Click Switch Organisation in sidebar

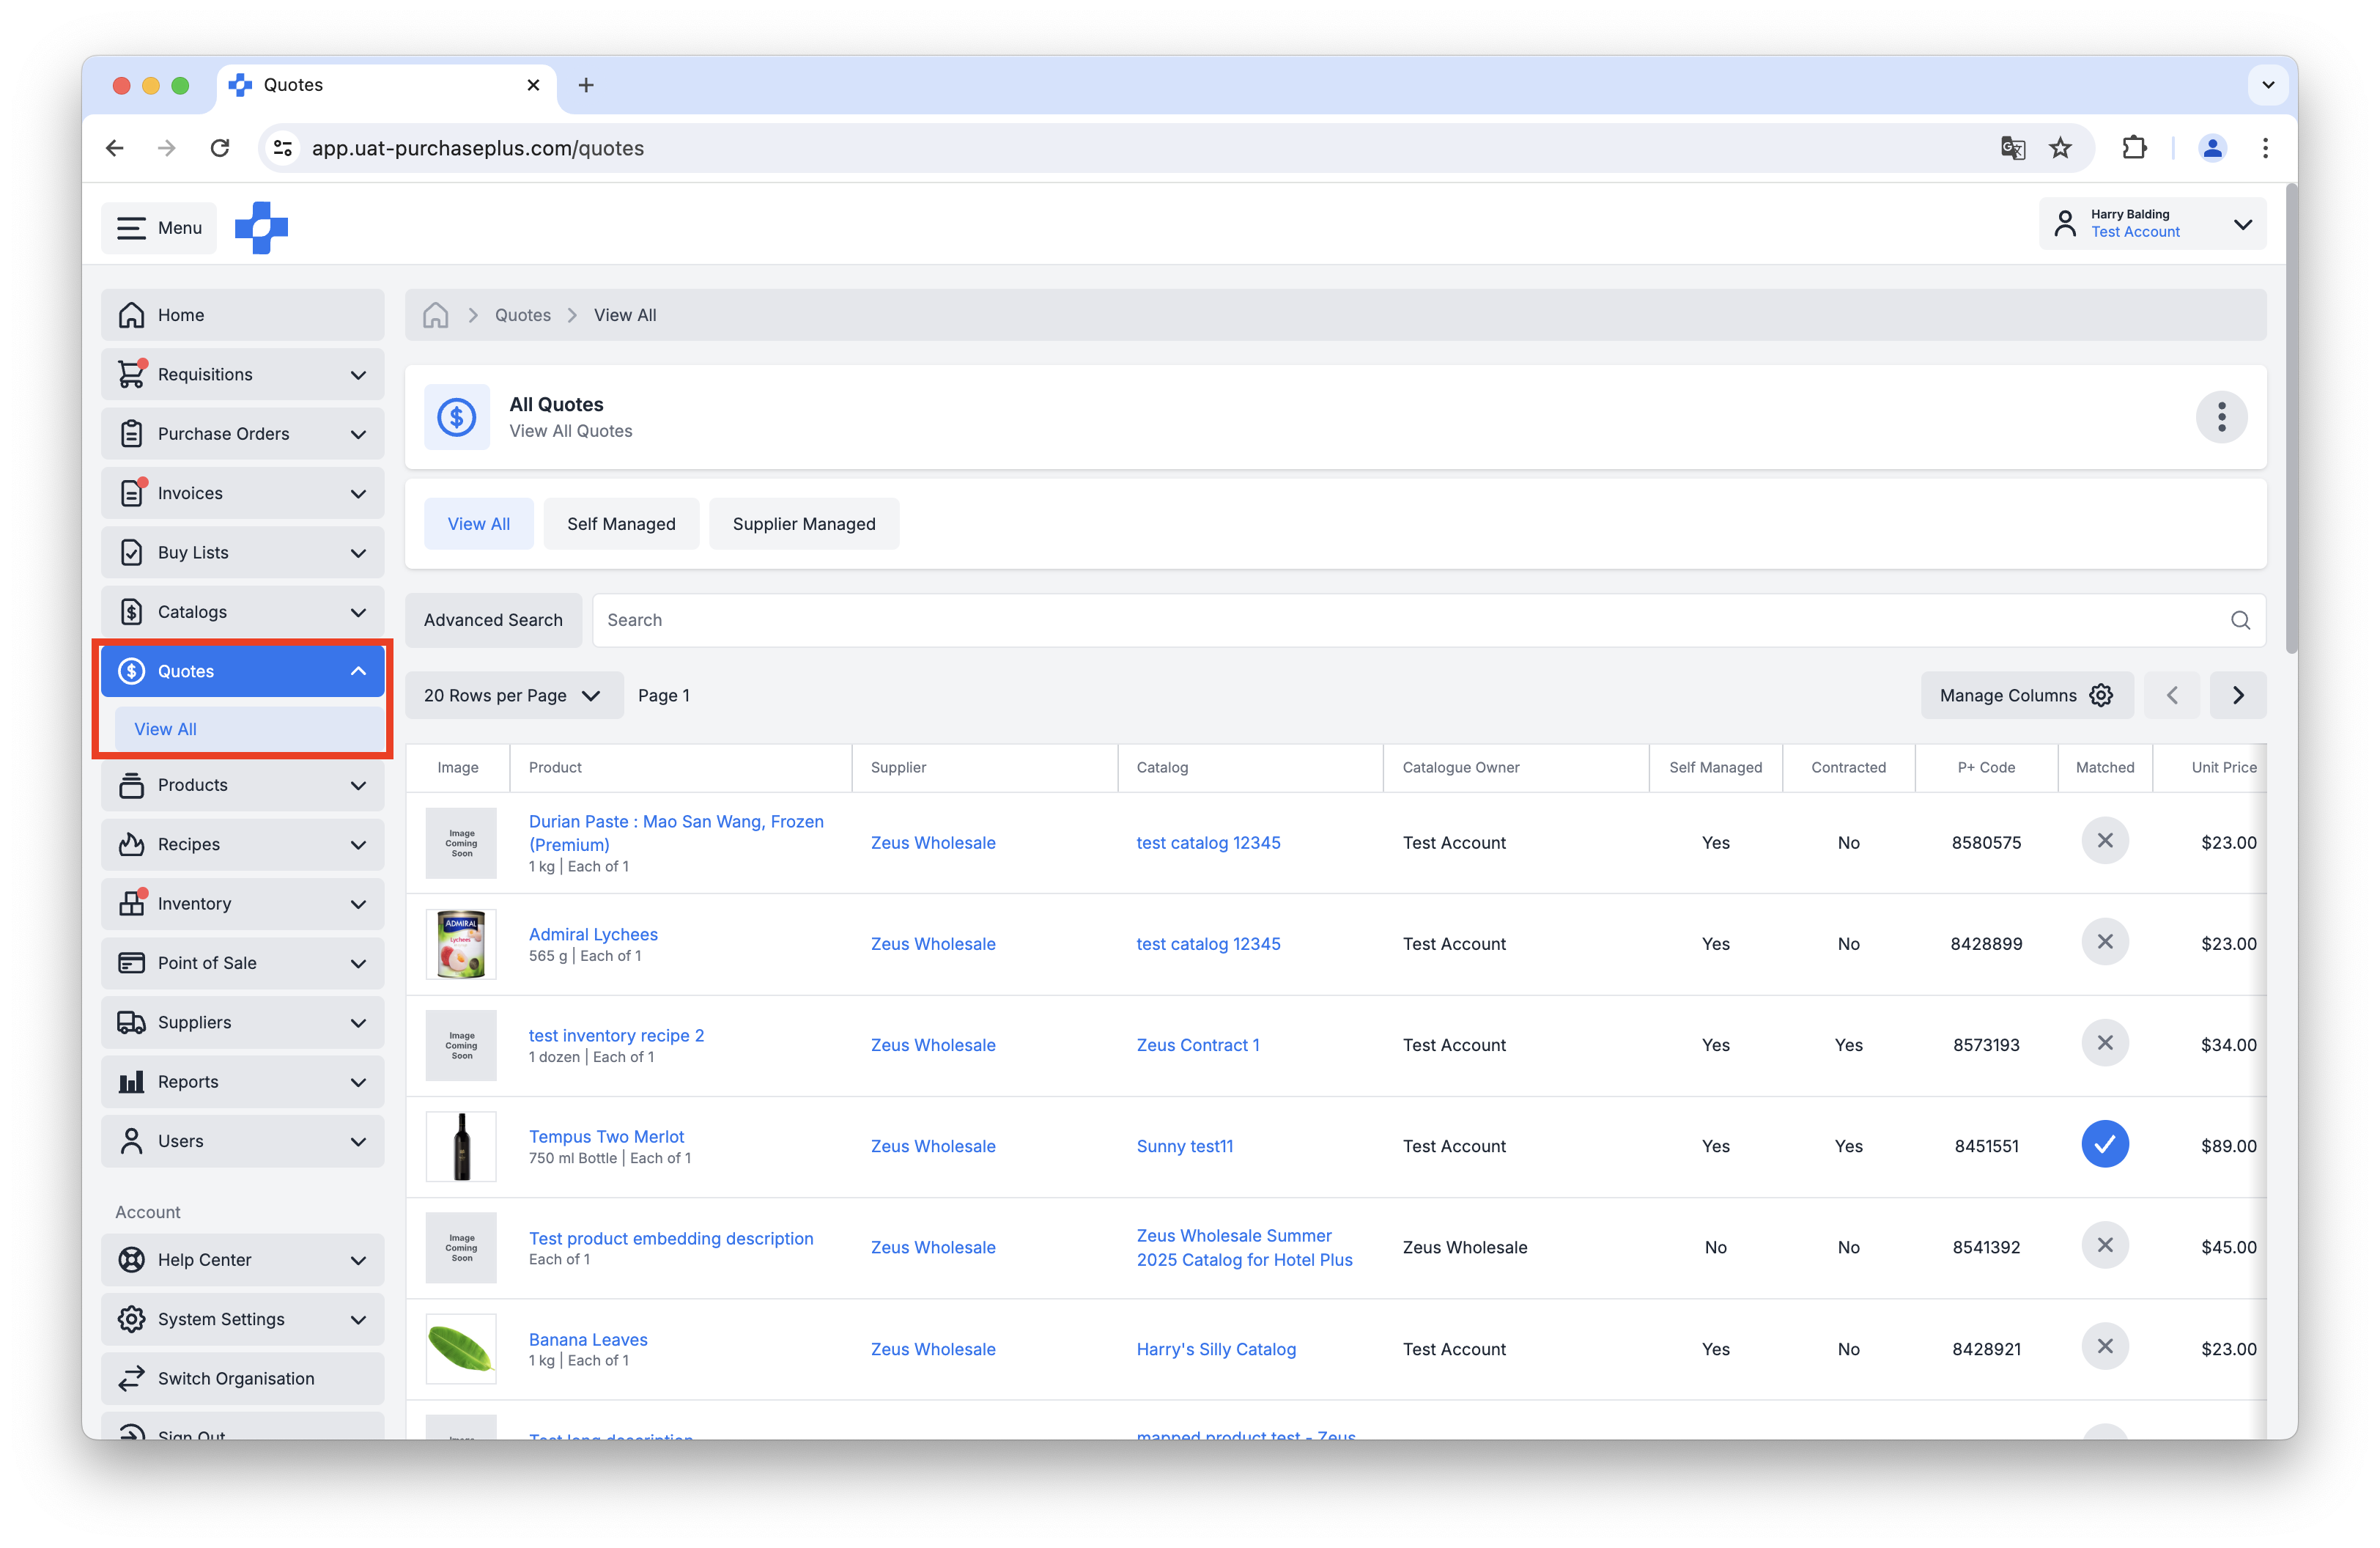[243, 1378]
